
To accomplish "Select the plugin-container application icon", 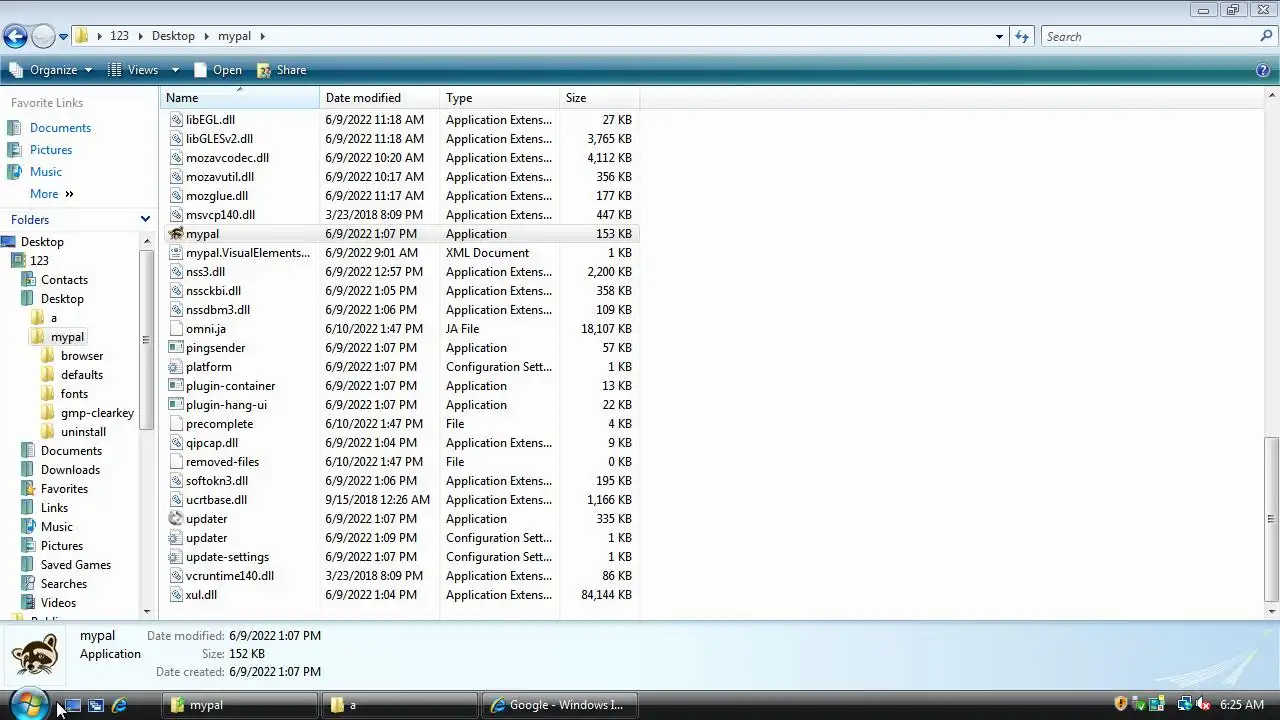I will tap(176, 386).
